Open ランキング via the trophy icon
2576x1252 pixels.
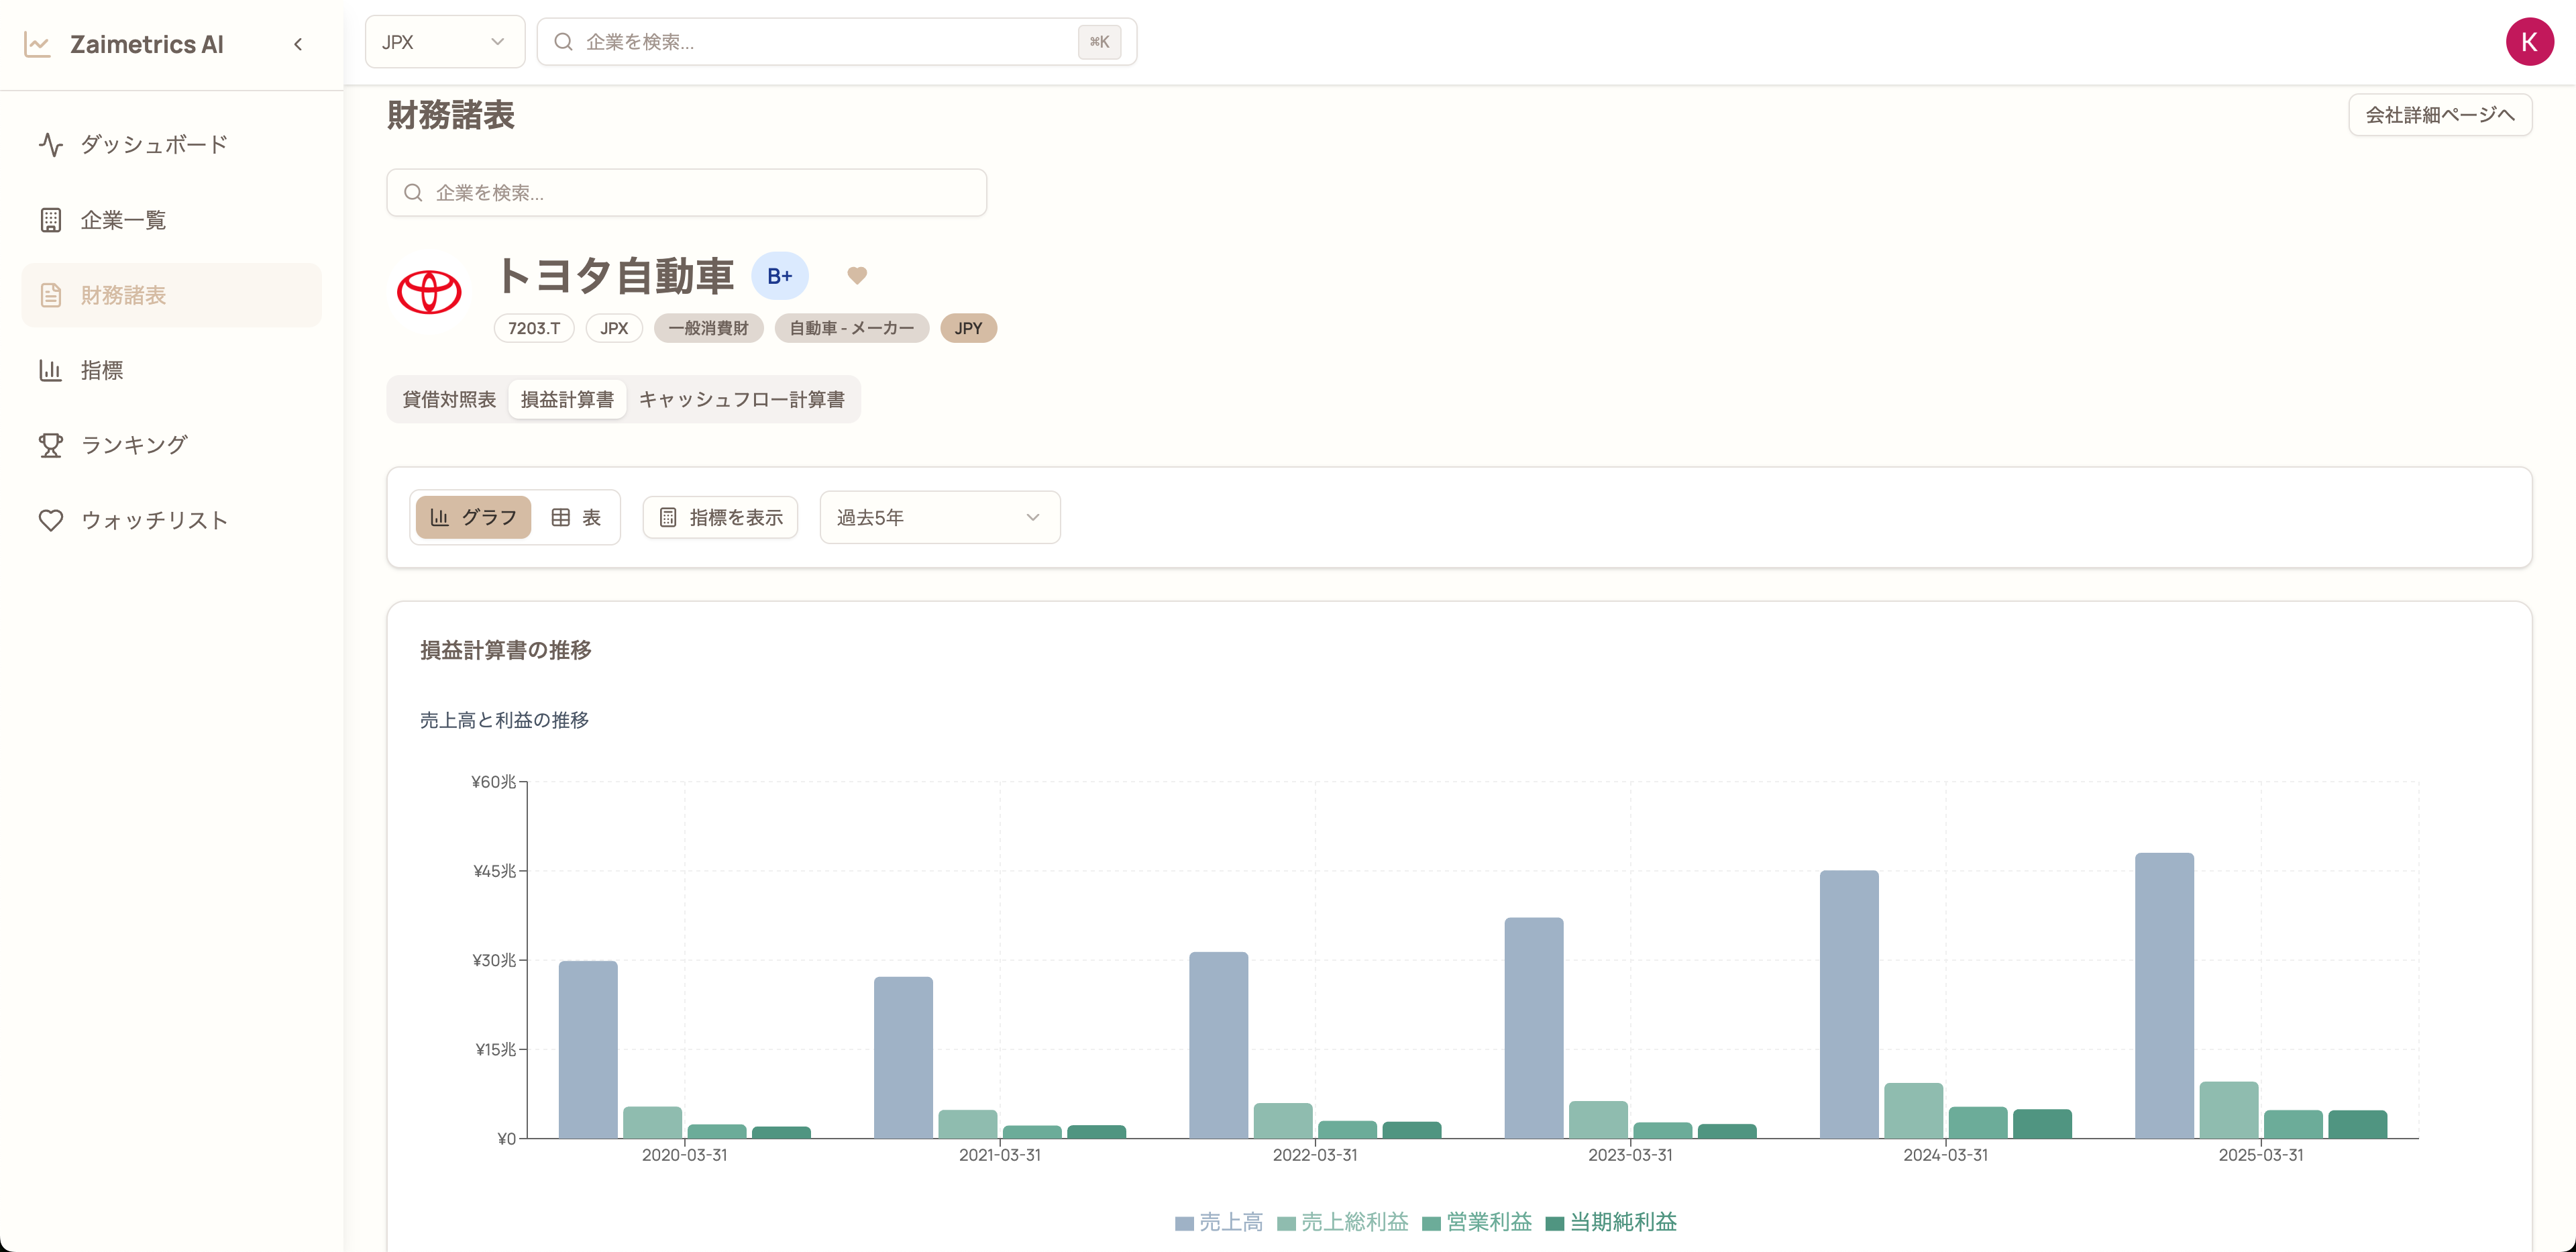coord(50,445)
